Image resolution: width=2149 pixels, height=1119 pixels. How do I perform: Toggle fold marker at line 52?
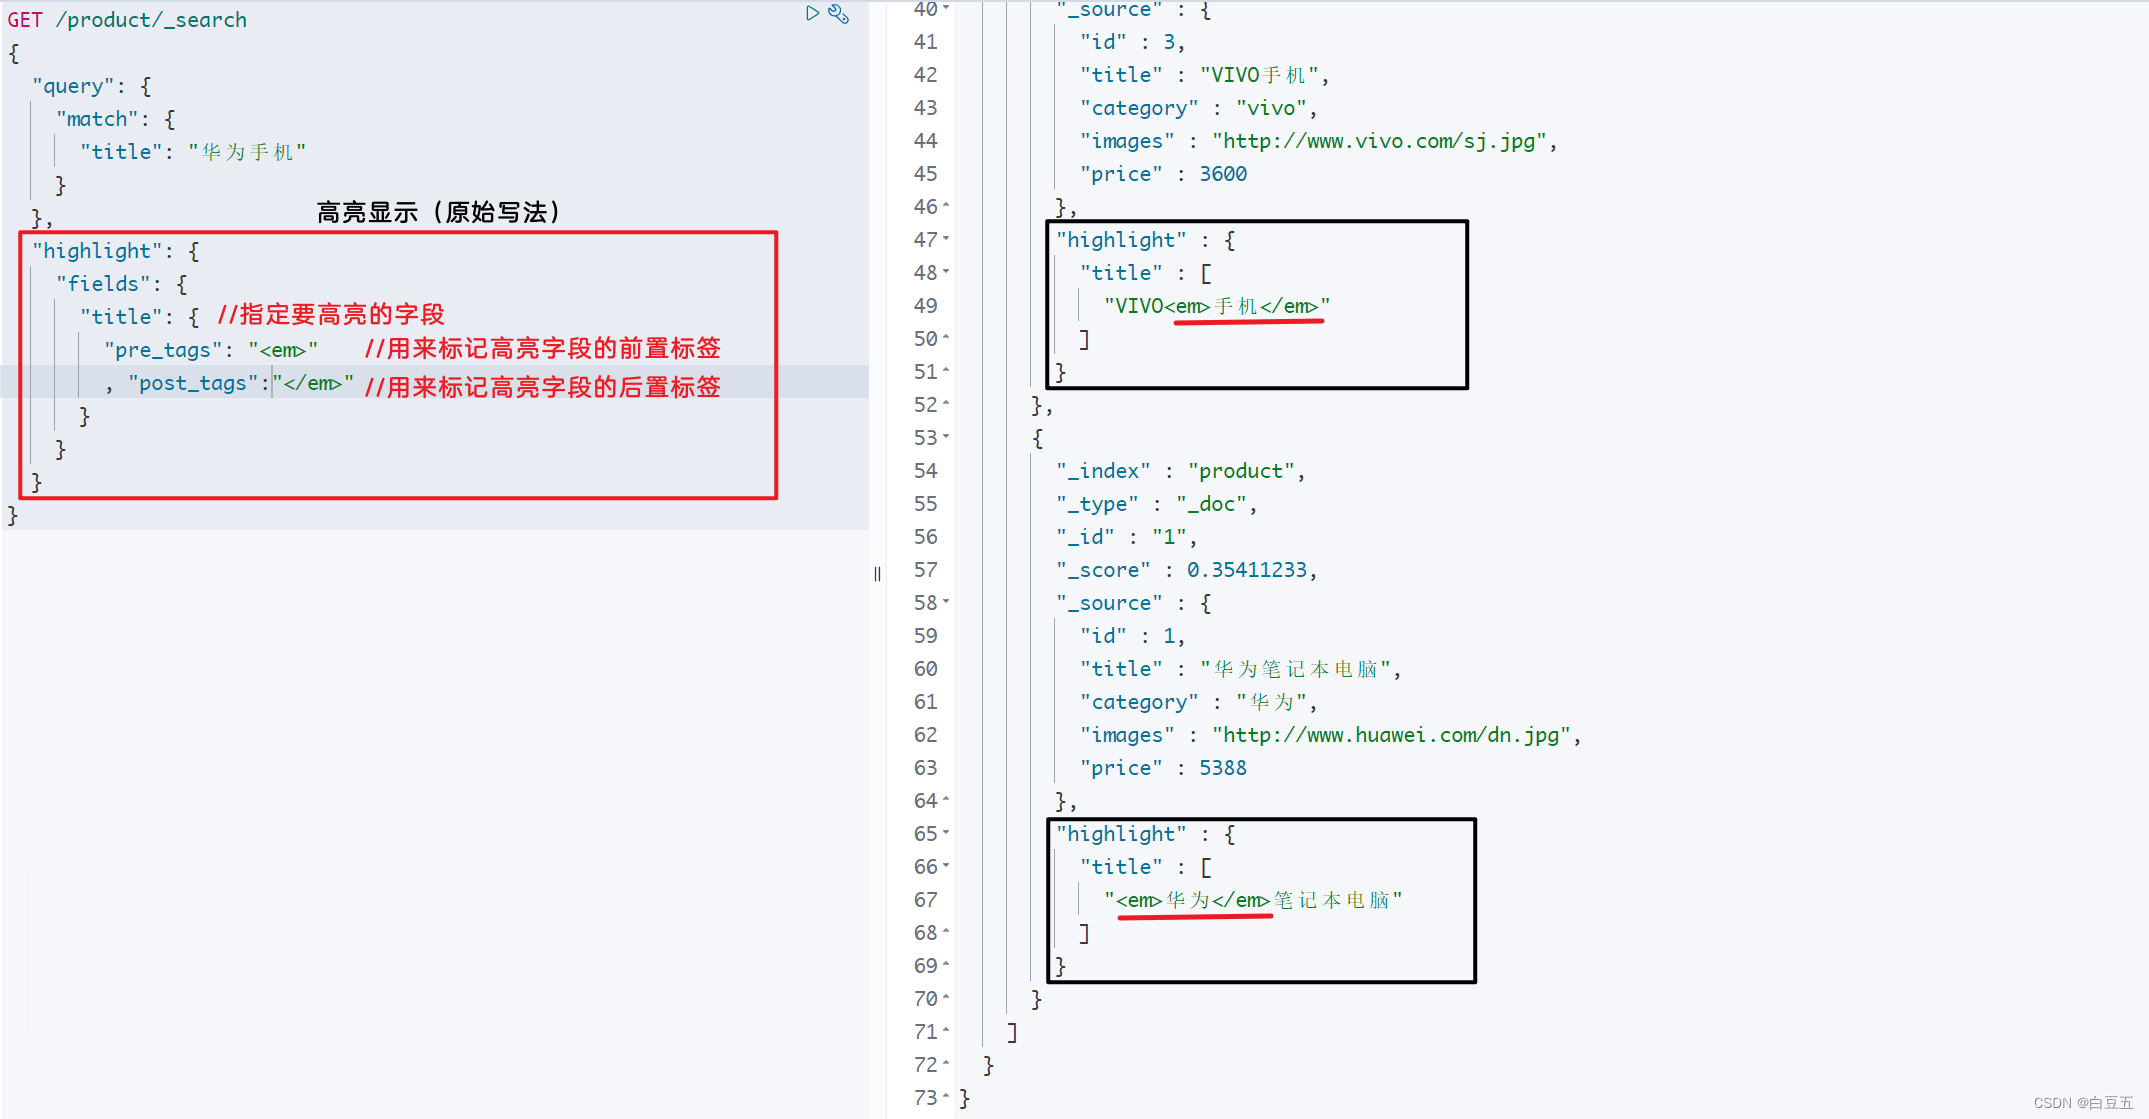click(946, 404)
